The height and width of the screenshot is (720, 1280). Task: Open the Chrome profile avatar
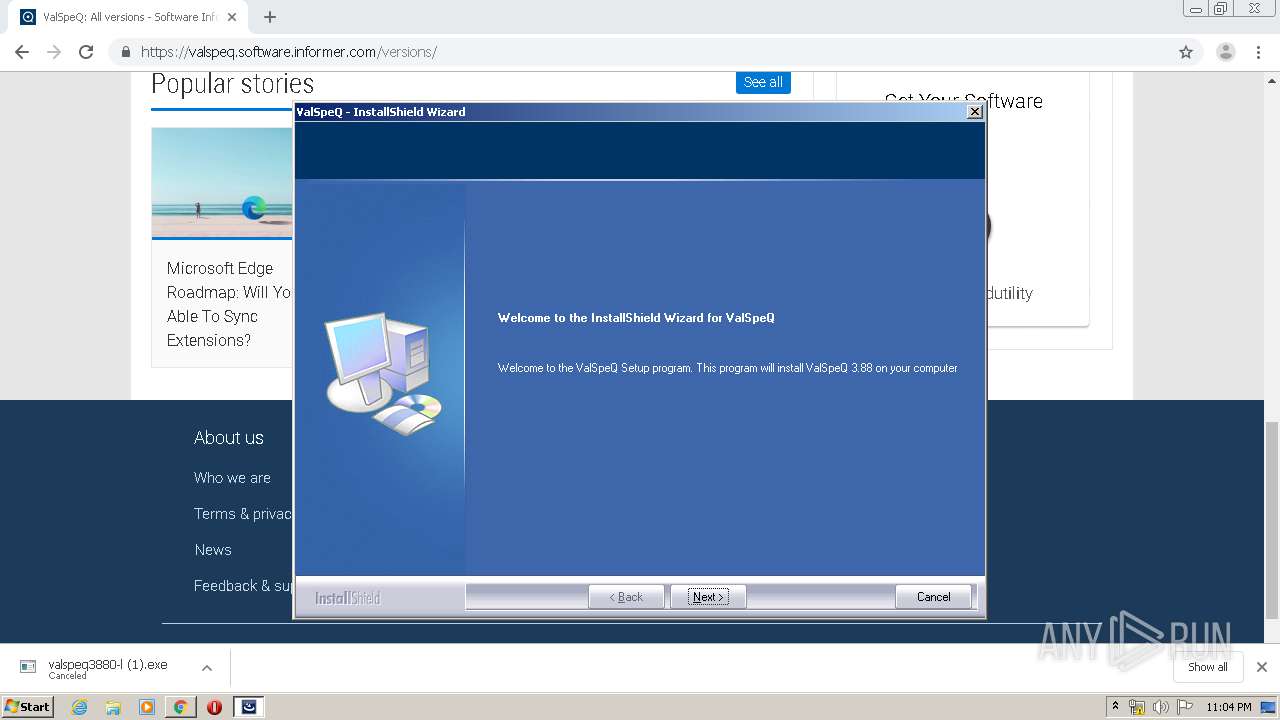click(x=1225, y=52)
